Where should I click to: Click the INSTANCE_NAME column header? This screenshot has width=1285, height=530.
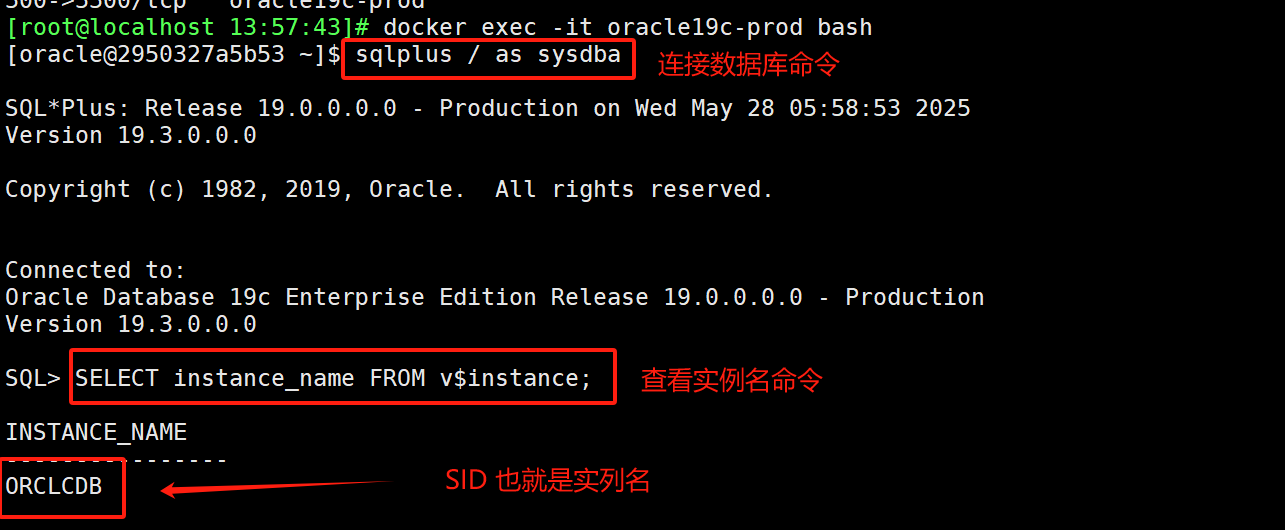[96, 432]
